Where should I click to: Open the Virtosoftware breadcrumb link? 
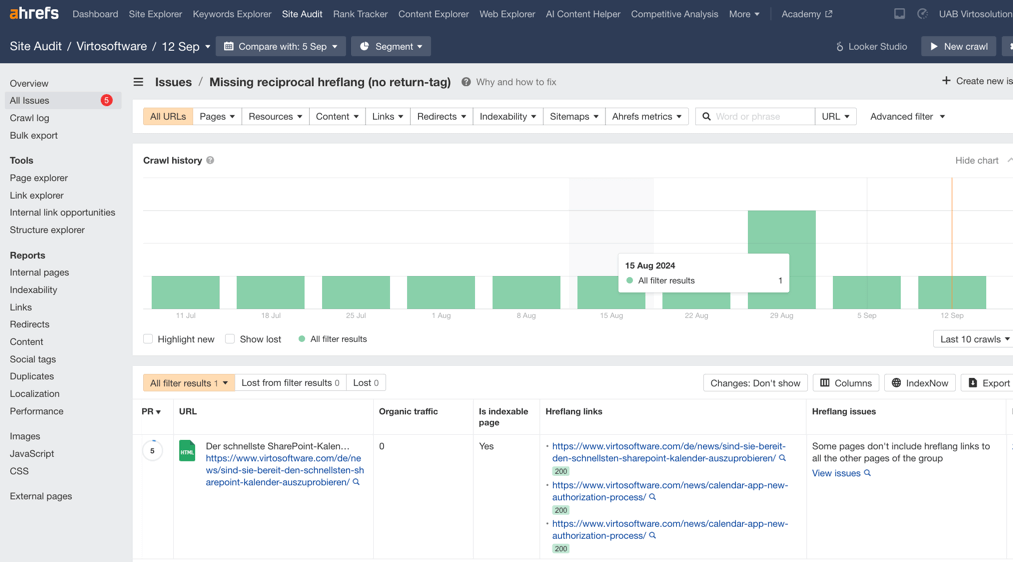click(x=111, y=47)
